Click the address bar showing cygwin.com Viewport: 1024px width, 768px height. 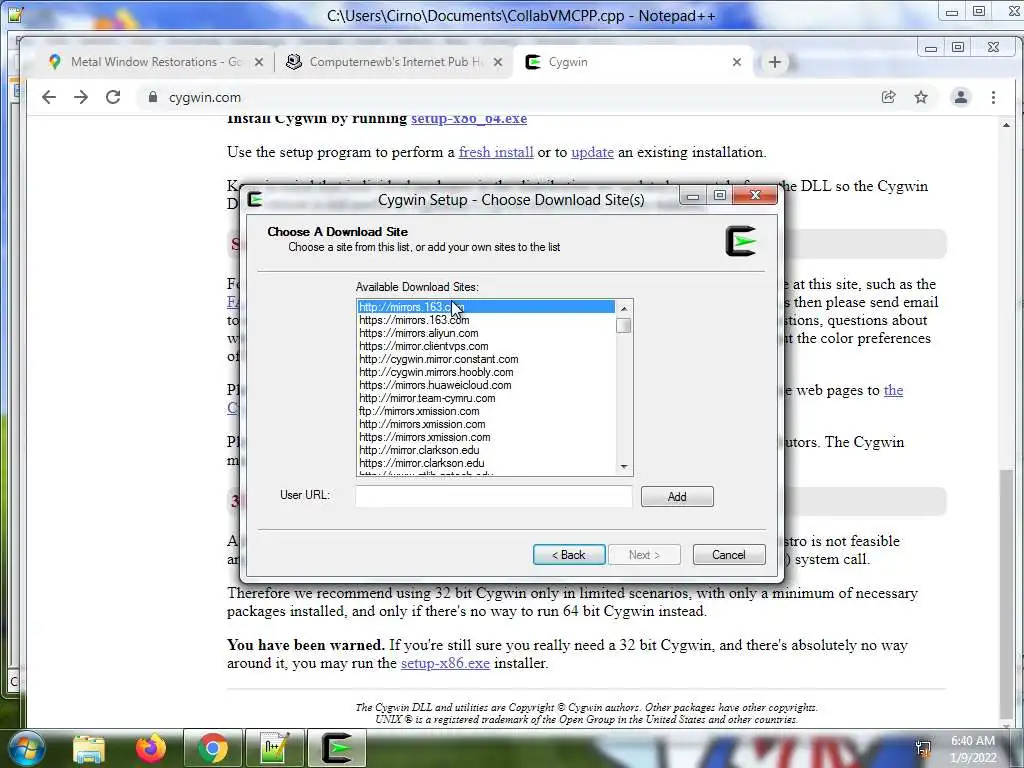[509, 97]
